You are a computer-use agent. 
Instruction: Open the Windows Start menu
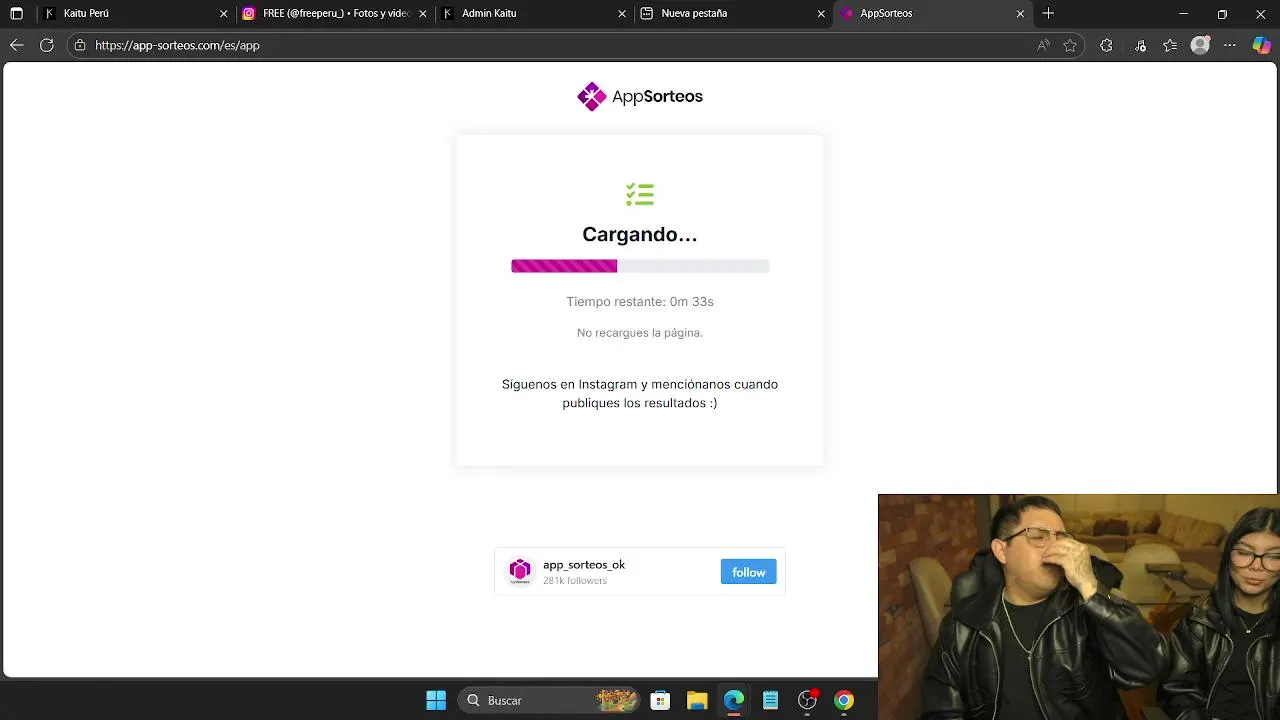[436, 700]
